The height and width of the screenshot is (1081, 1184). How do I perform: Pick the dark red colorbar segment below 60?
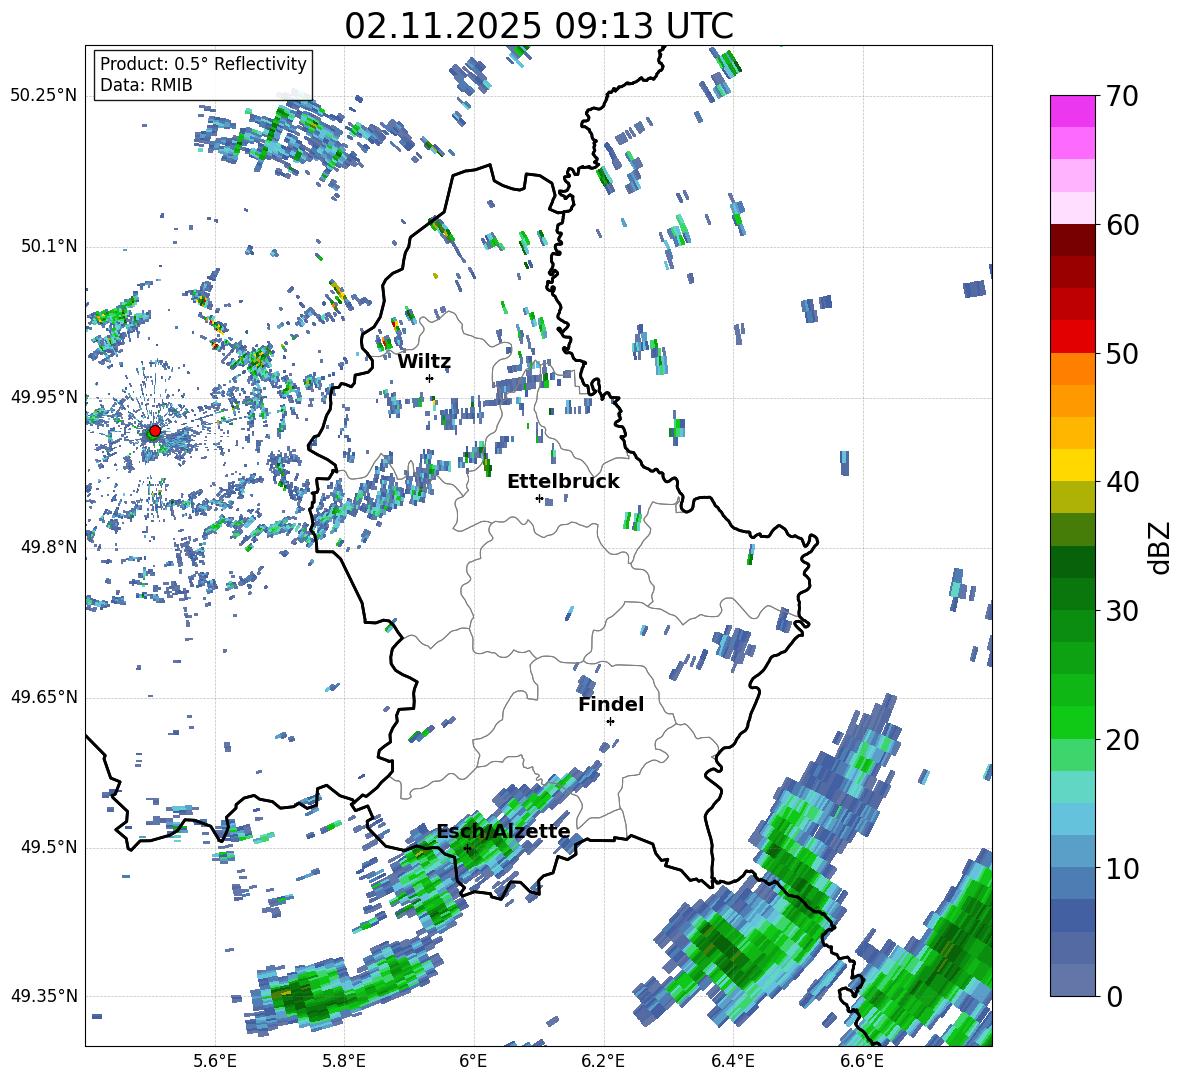pyautogui.click(x=1072, y=239)
